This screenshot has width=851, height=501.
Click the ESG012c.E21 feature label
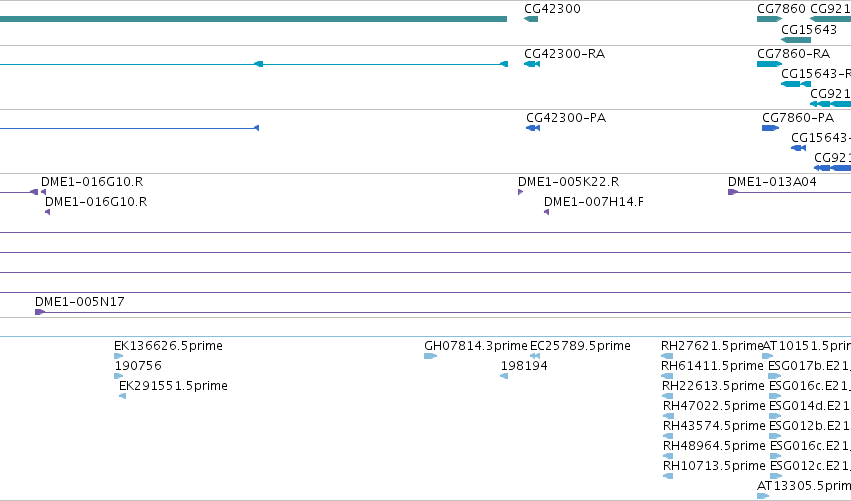coord(809,466)
